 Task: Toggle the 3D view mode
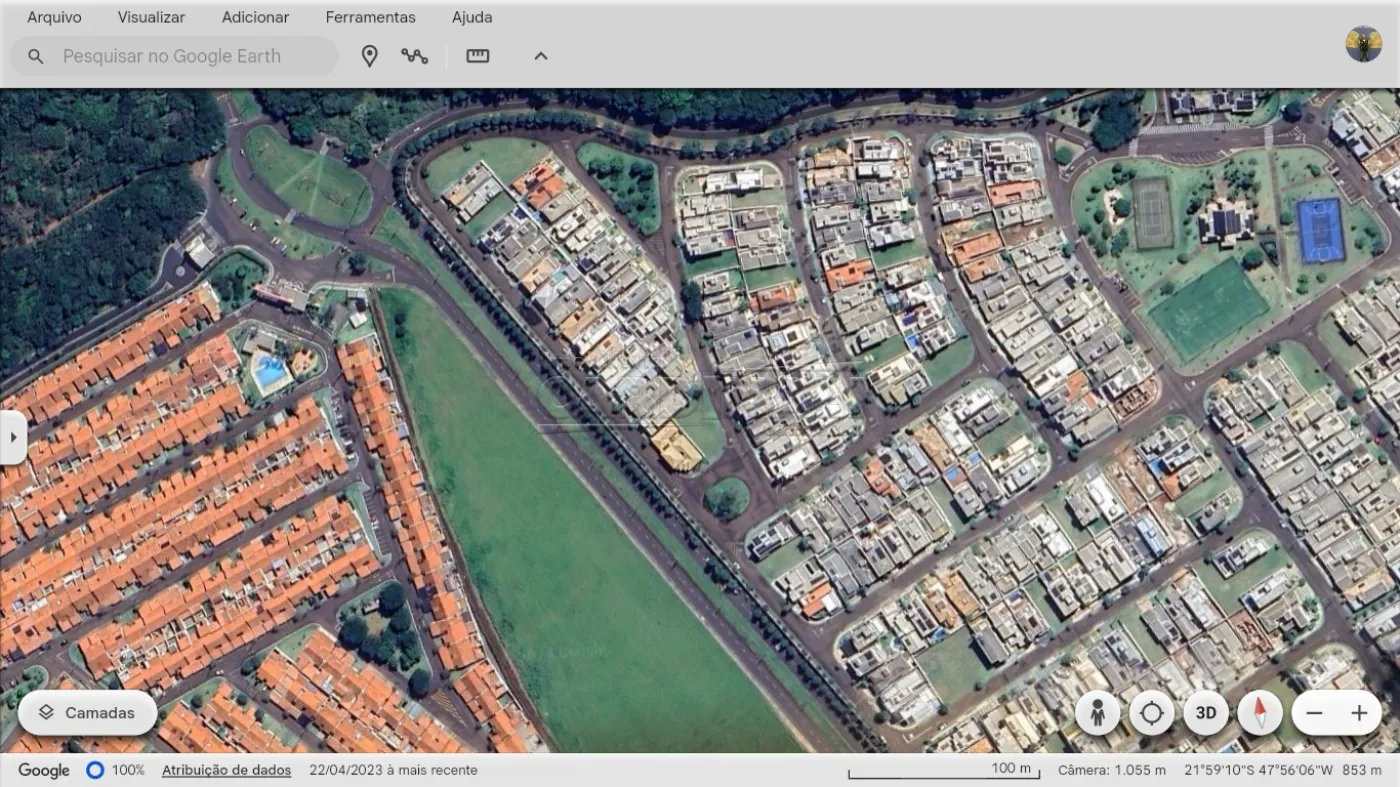1206,713
